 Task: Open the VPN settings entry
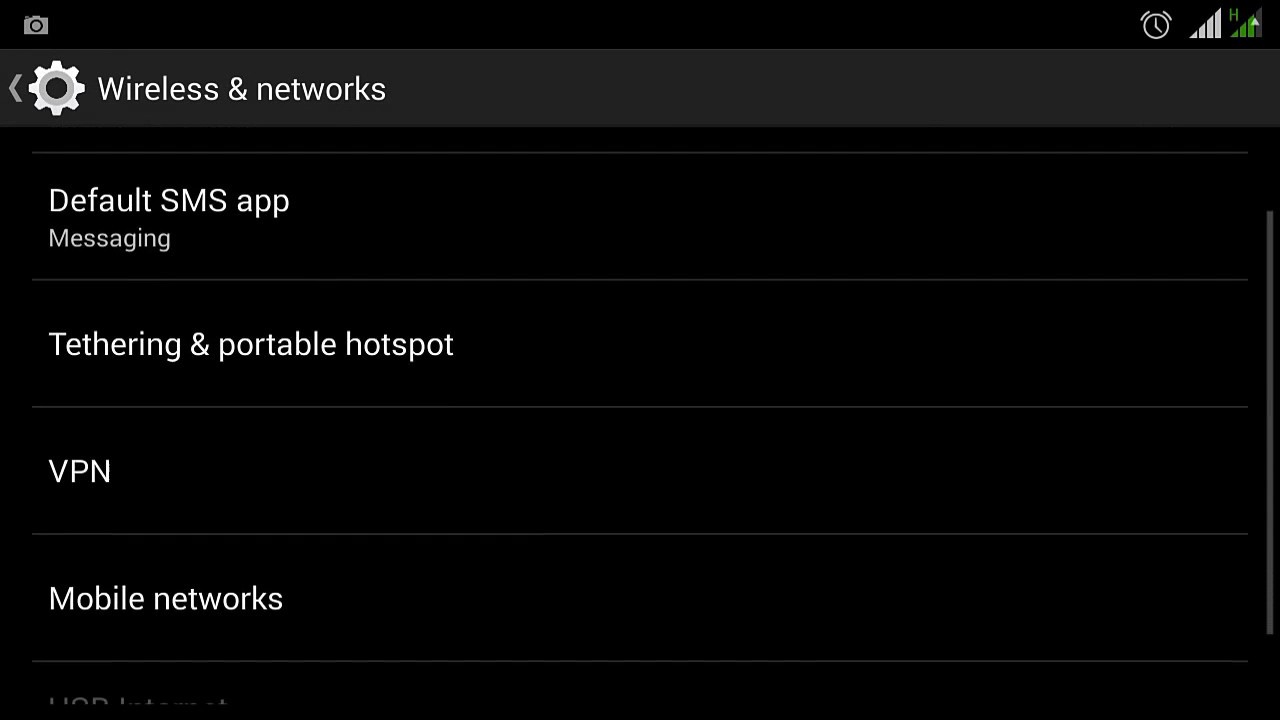pyautogui.click(x=640, y=471)
